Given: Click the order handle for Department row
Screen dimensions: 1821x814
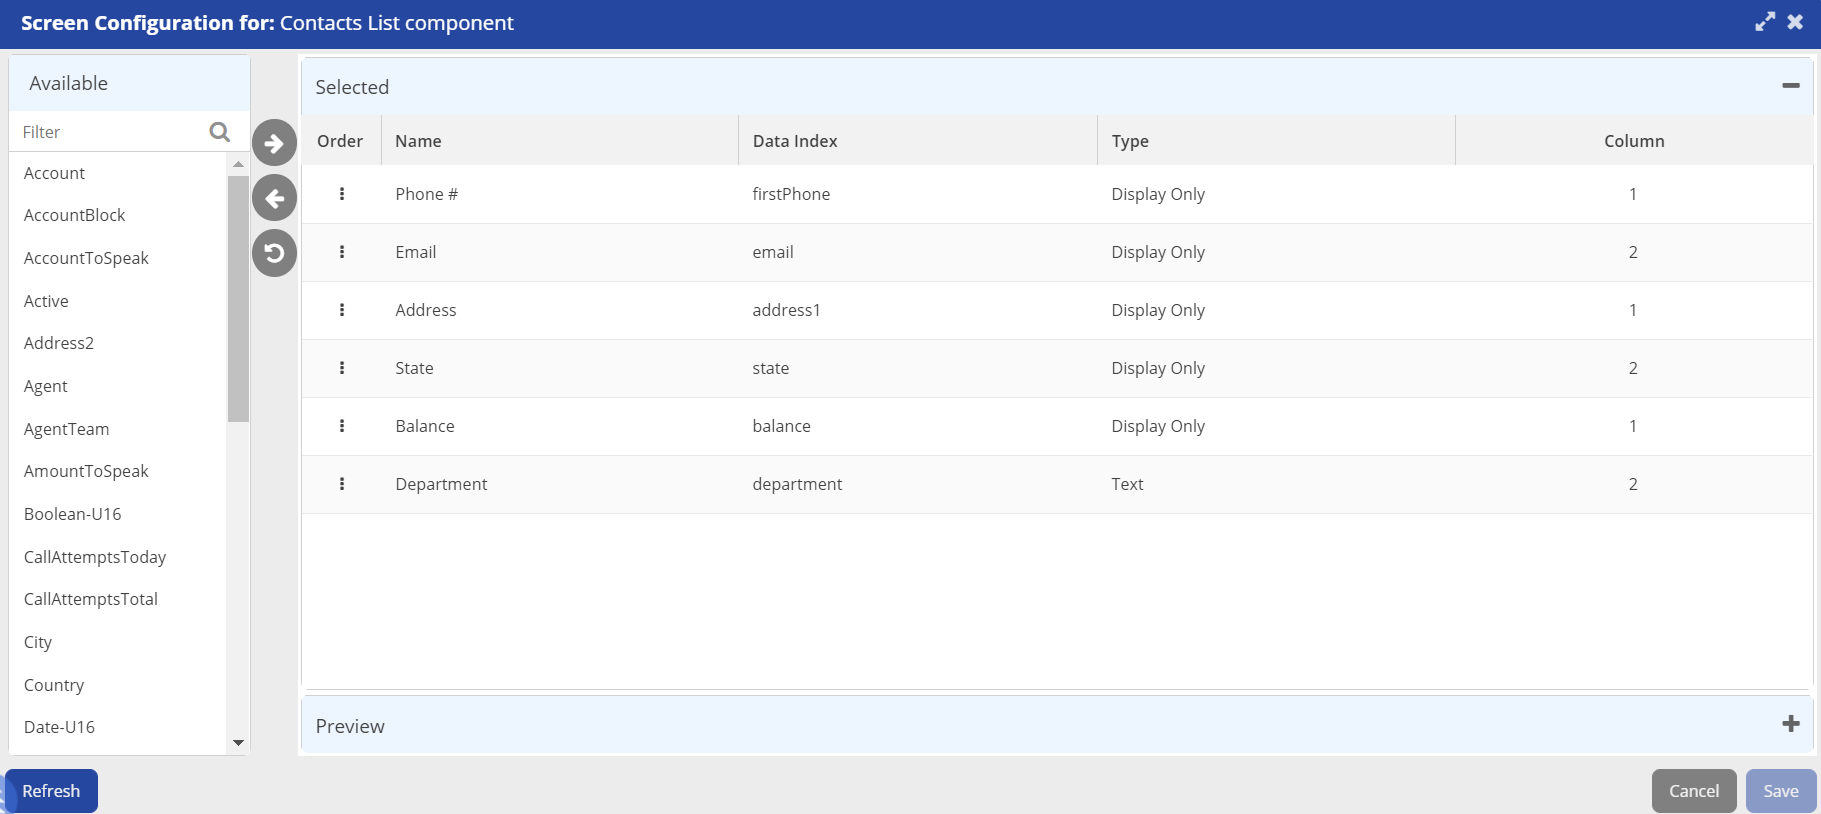Looking at the screenshot, I should 342,484.
